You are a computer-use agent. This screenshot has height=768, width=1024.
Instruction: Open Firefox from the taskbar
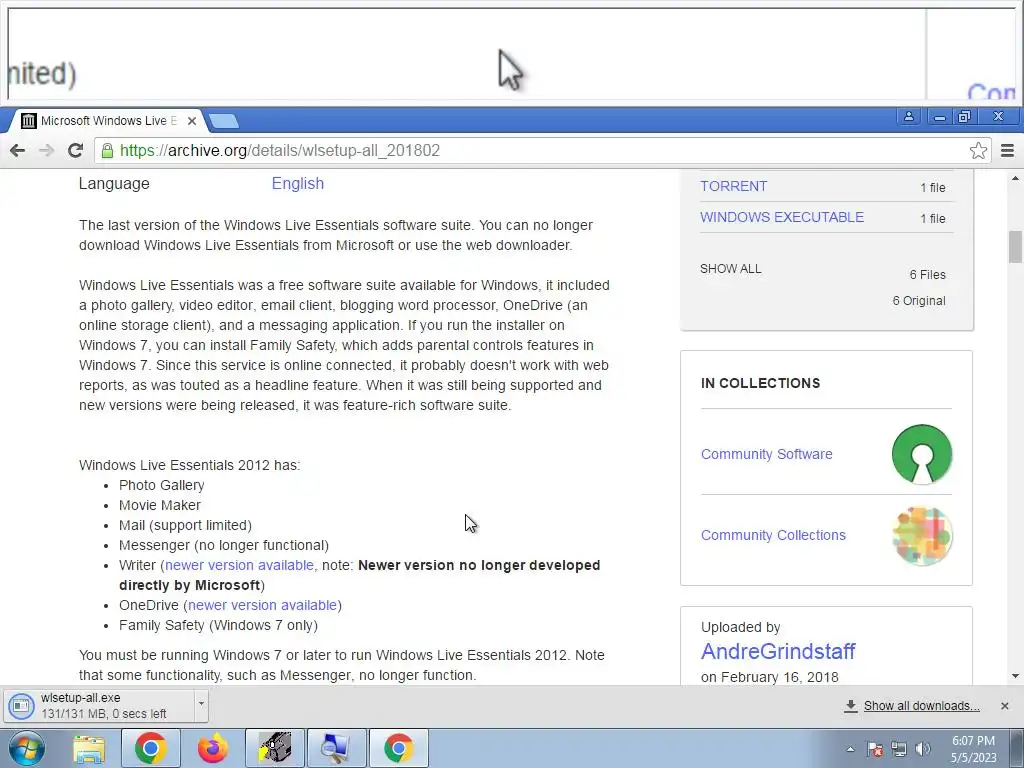point(212,748)
